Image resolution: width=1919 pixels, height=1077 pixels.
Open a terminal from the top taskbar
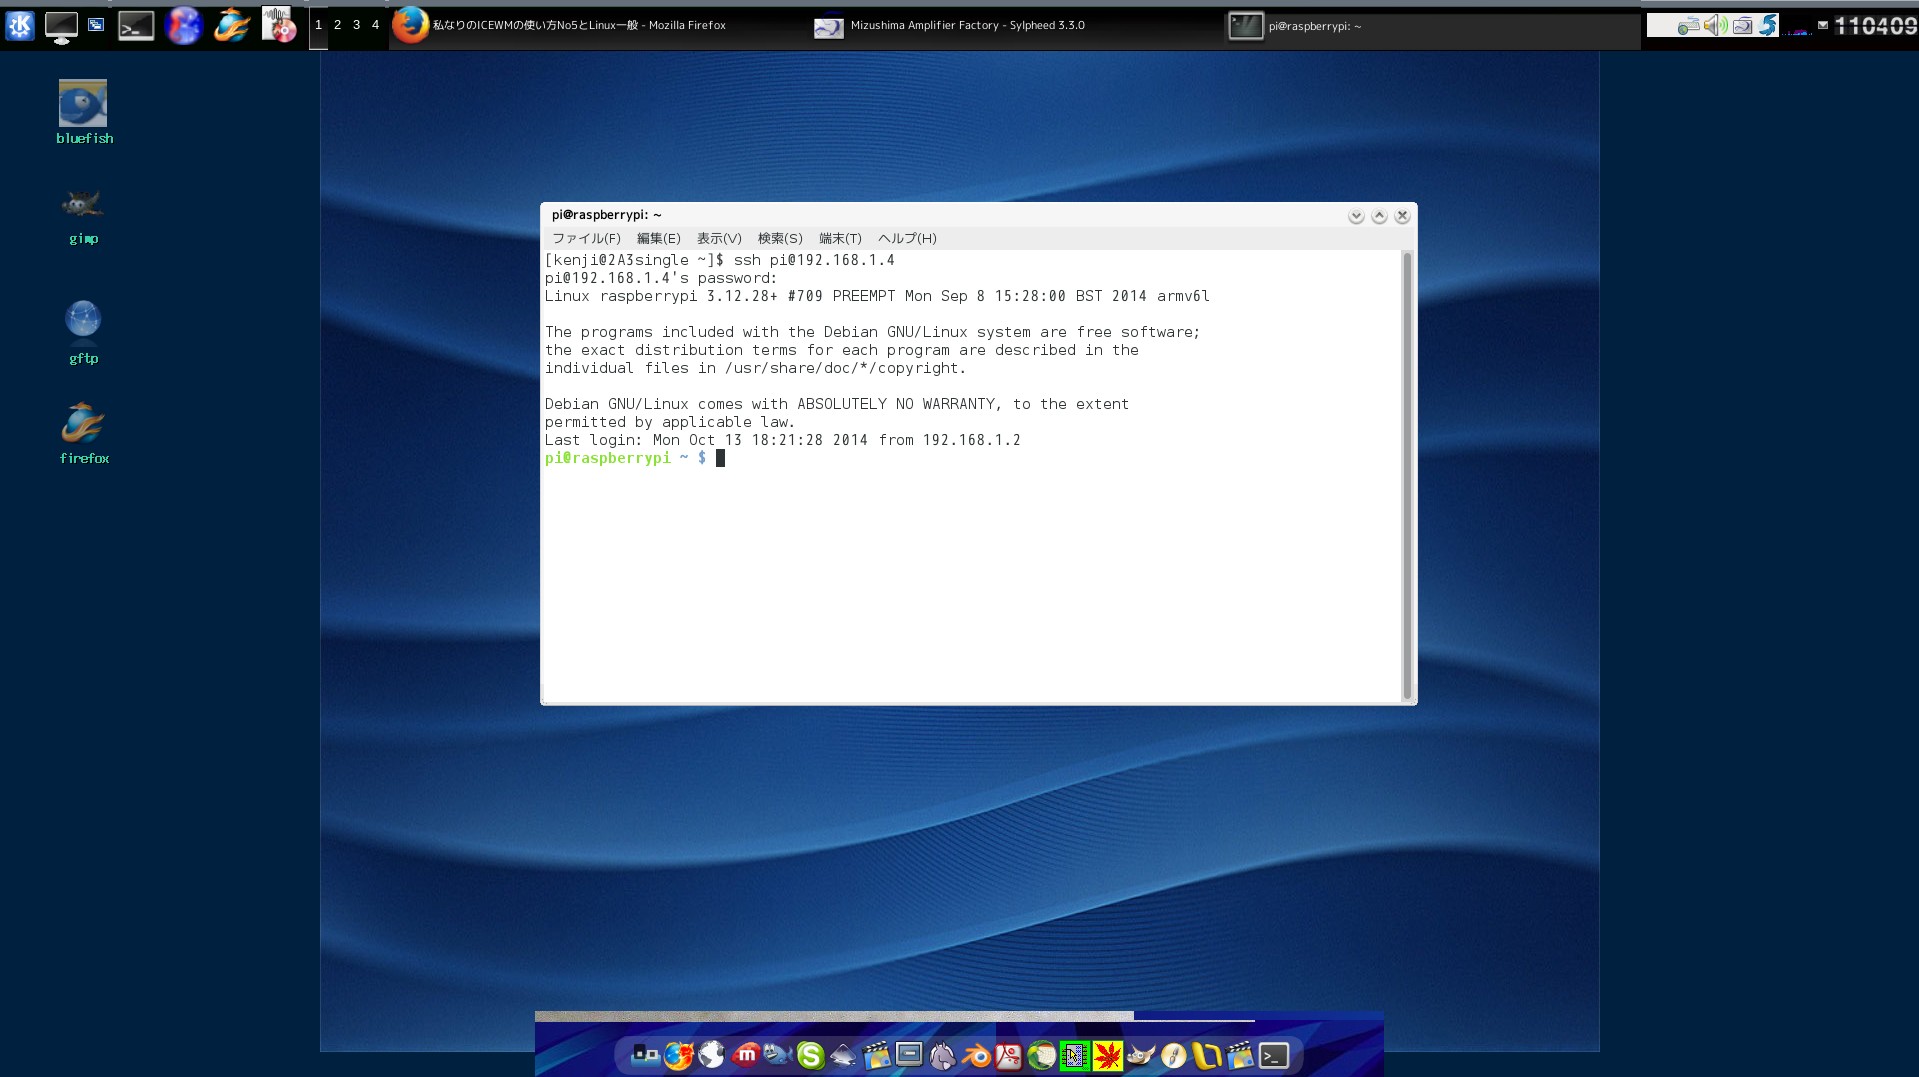136,24
